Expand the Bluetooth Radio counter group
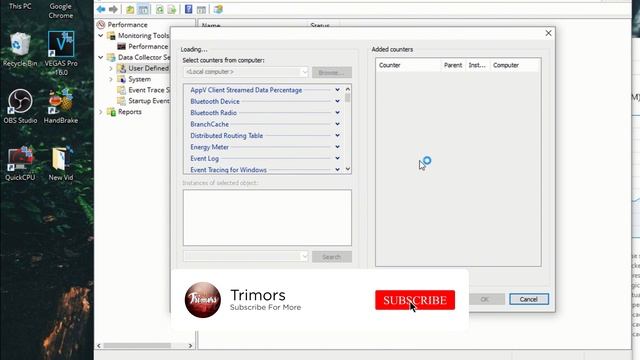This screenshot has height=360, width=640. (x=337, y=113)
